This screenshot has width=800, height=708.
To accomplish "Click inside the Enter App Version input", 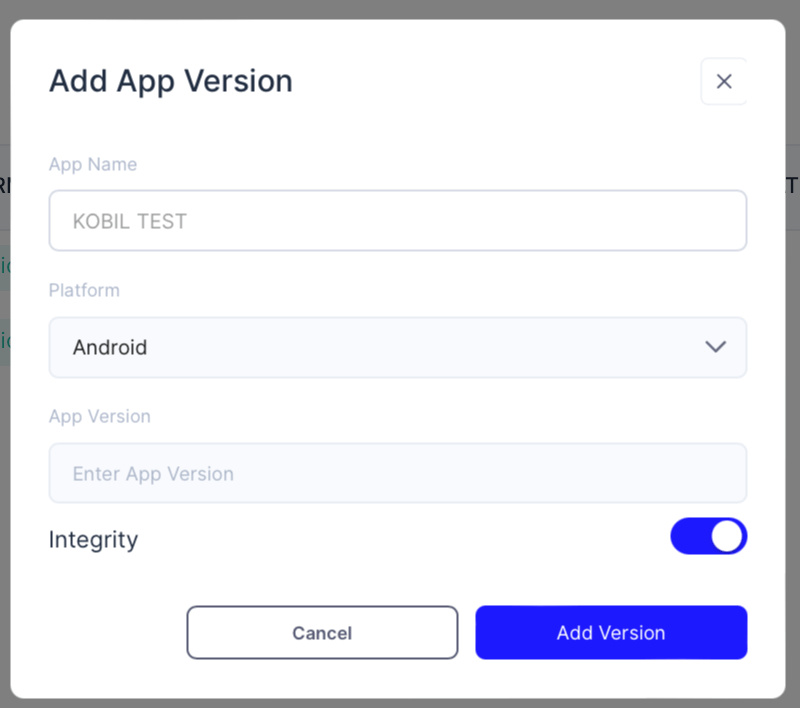I will coord(398,473).
